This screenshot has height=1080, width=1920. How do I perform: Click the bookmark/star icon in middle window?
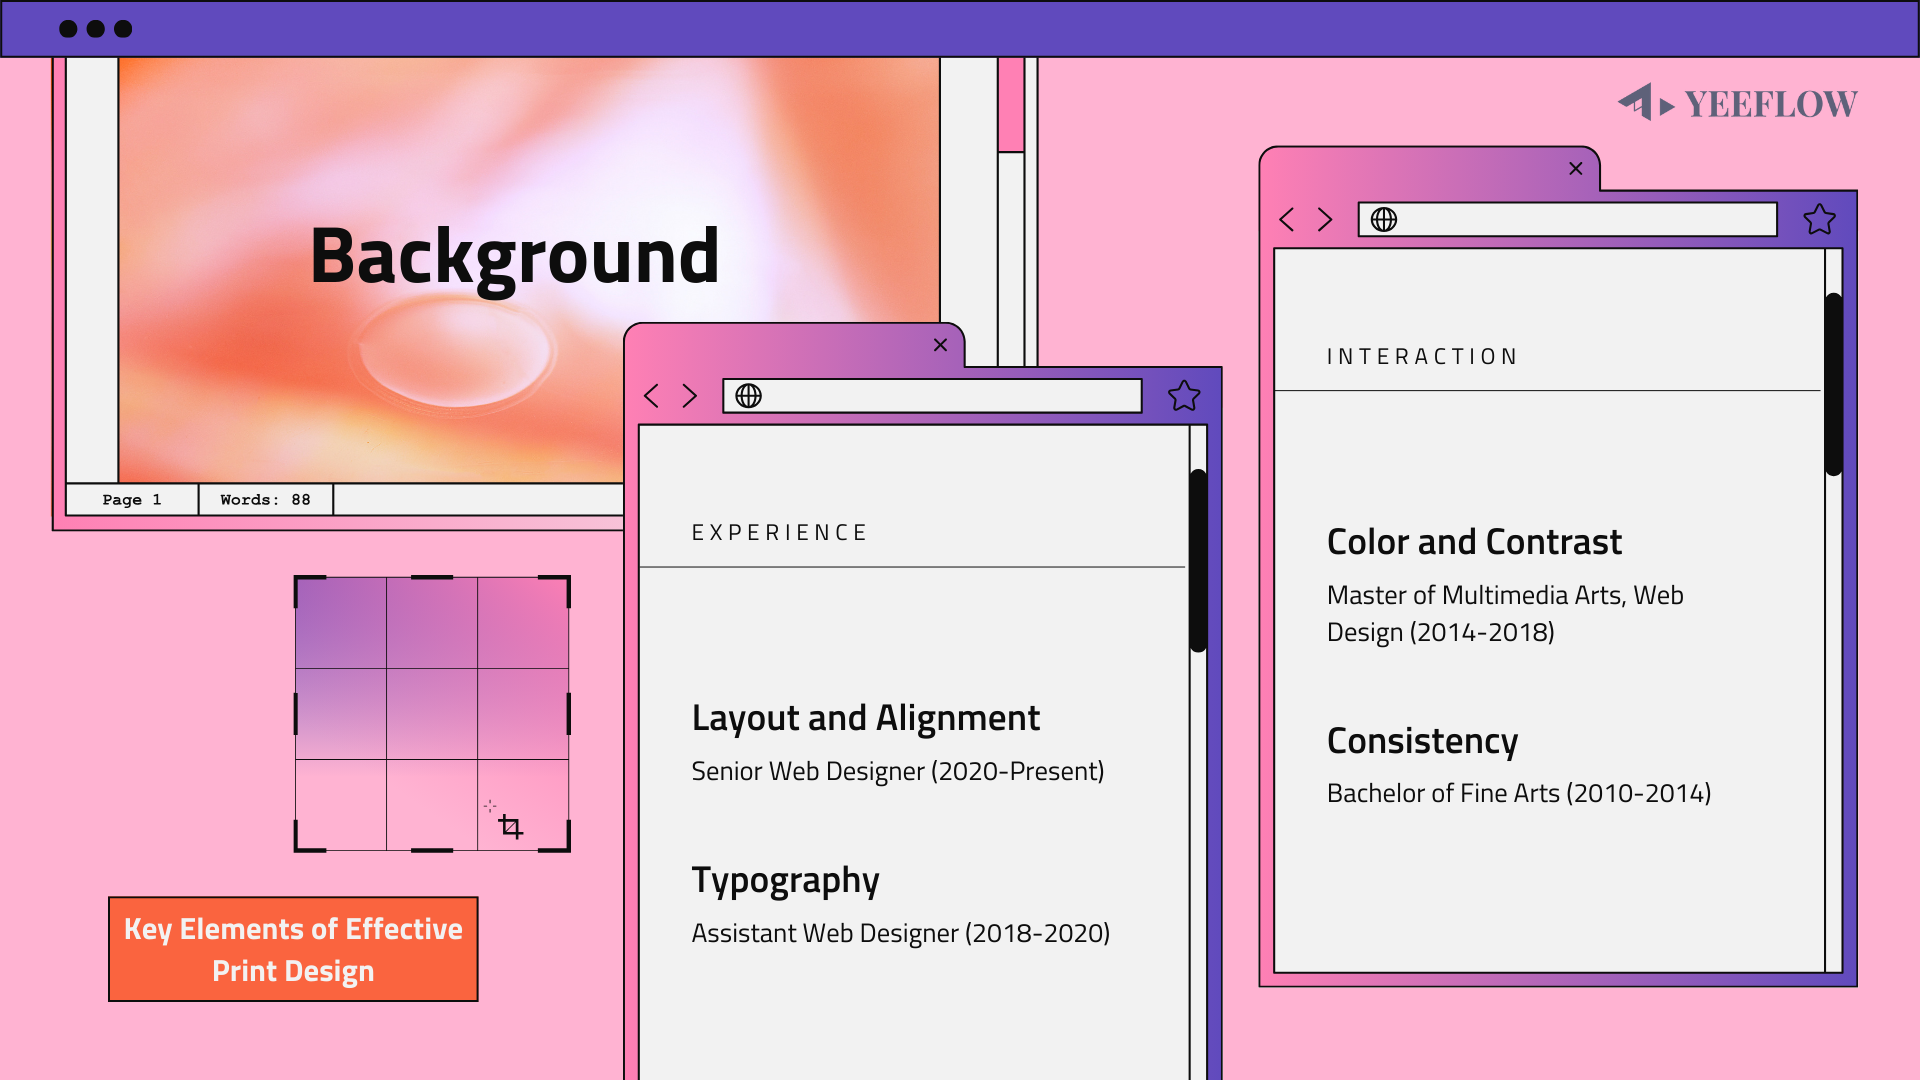coord(1182,393)
